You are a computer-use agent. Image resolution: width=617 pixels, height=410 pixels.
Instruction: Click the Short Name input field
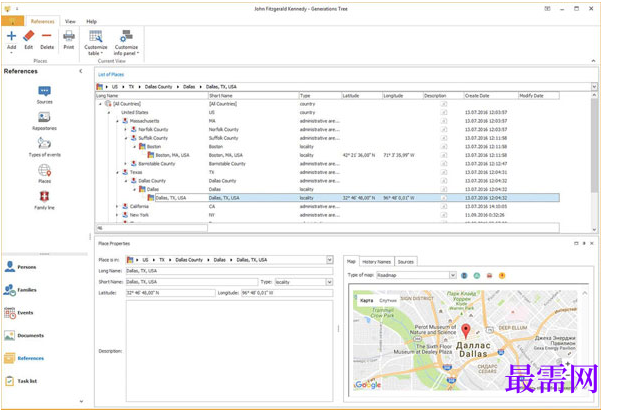pyautogui.click(x=192, y=282)
